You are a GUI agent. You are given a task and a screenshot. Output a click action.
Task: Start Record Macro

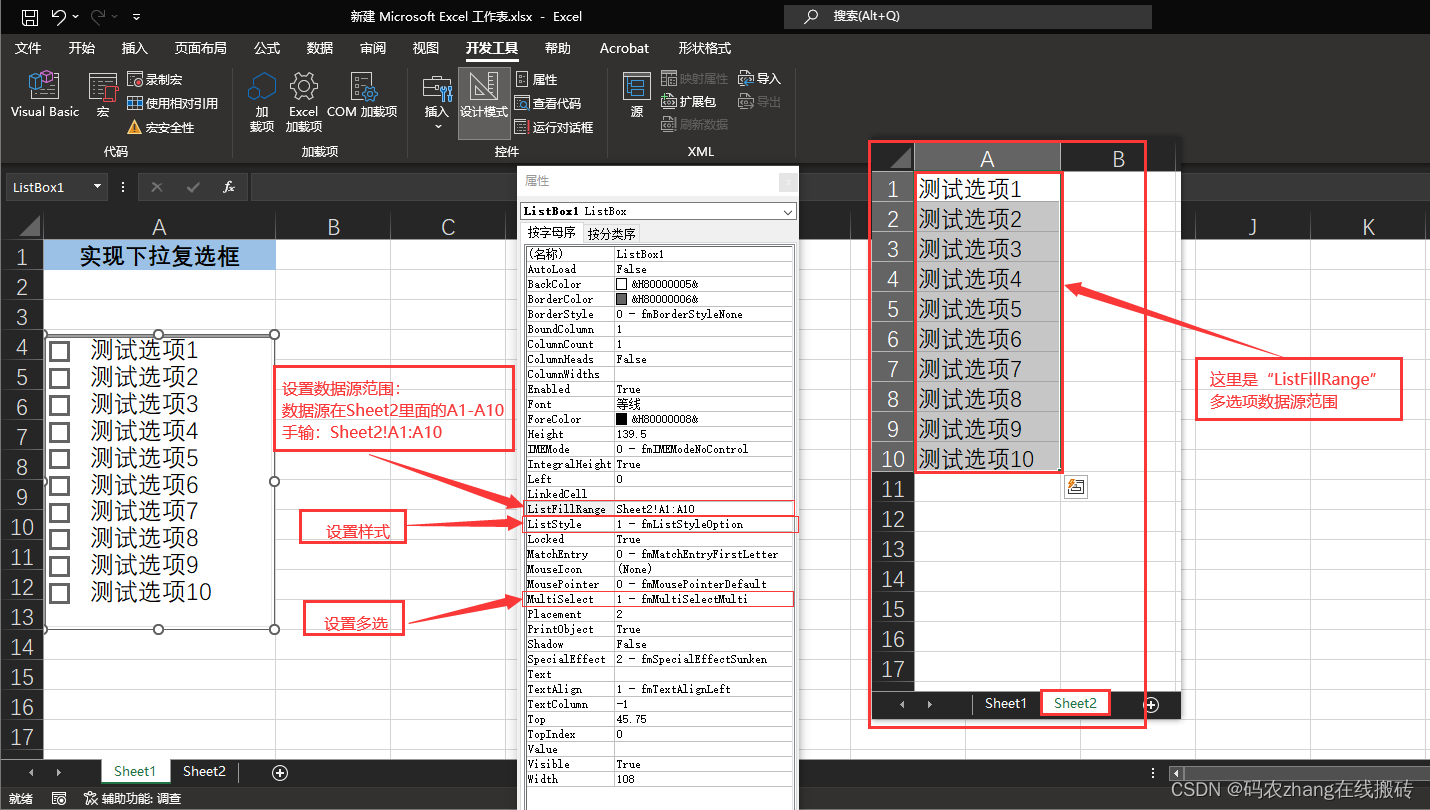[155, 79]
